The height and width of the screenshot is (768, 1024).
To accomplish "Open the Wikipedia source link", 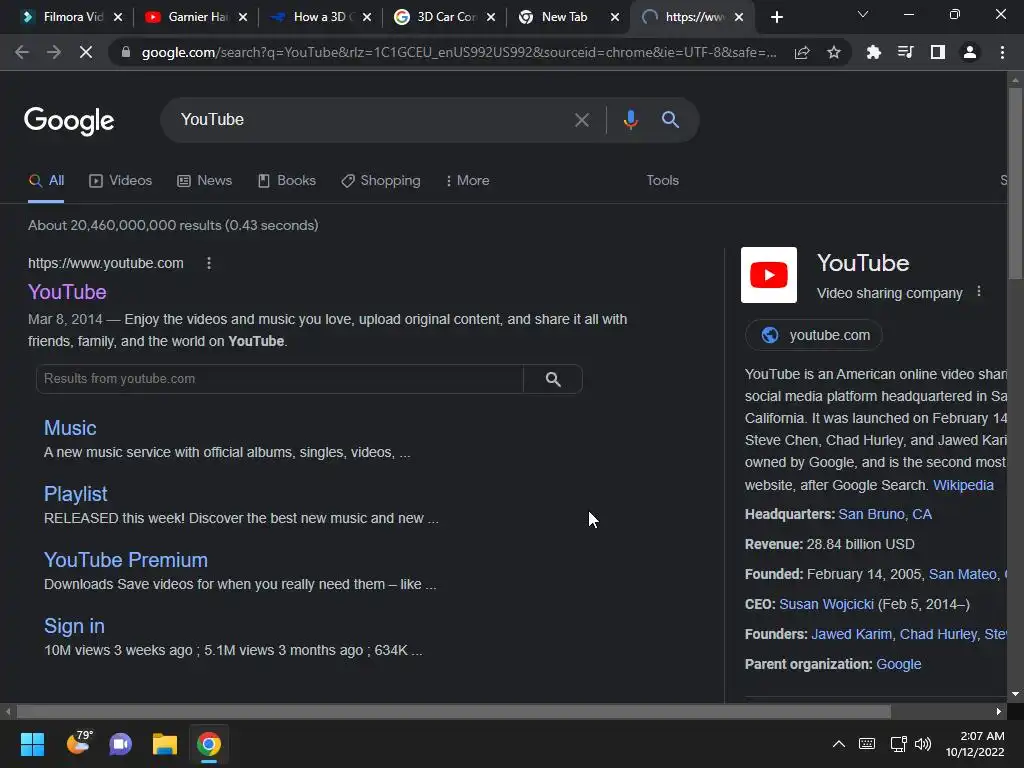I will (x=963, y=485).
